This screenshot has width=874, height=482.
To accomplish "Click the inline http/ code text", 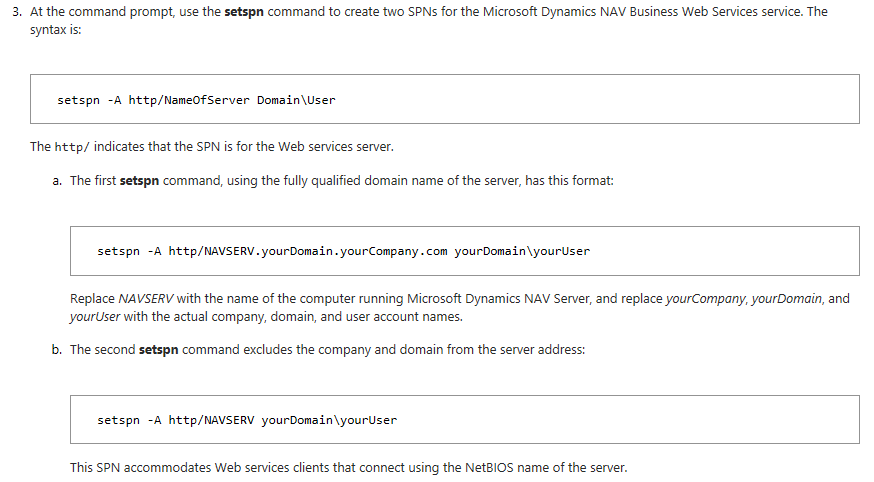I will tap(71, 147).
